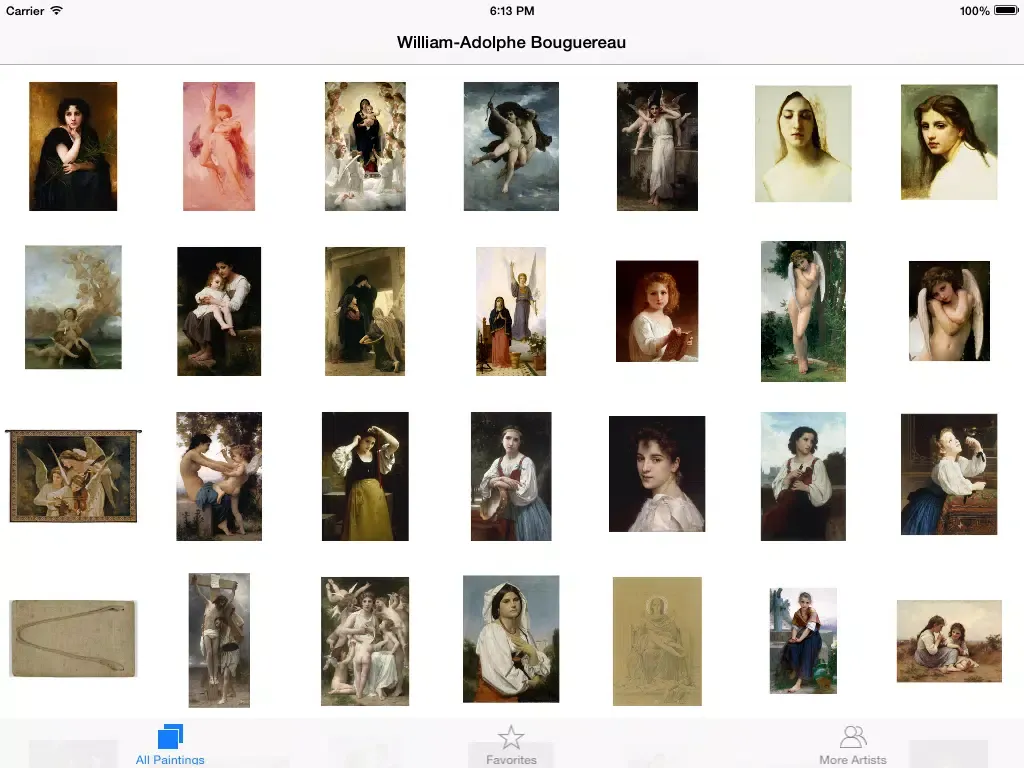Open standing winged cupid in forest painting
Viewport: 1024px width, 768px height.
803,311
